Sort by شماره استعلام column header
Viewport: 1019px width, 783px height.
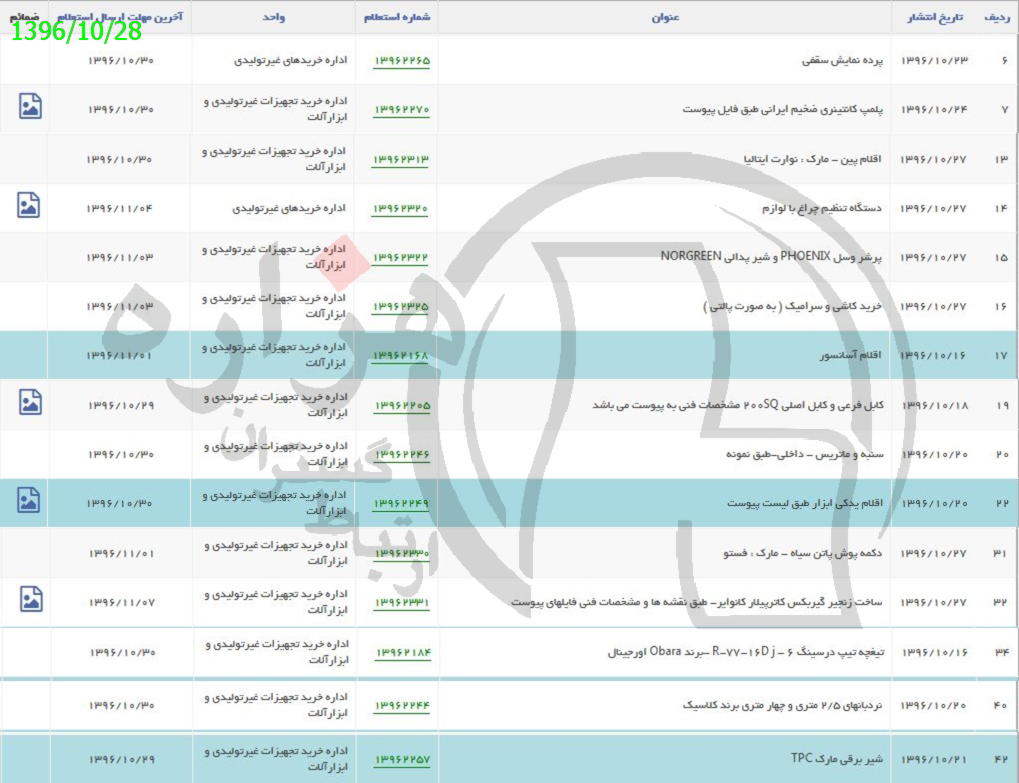(x=396, y=18)
